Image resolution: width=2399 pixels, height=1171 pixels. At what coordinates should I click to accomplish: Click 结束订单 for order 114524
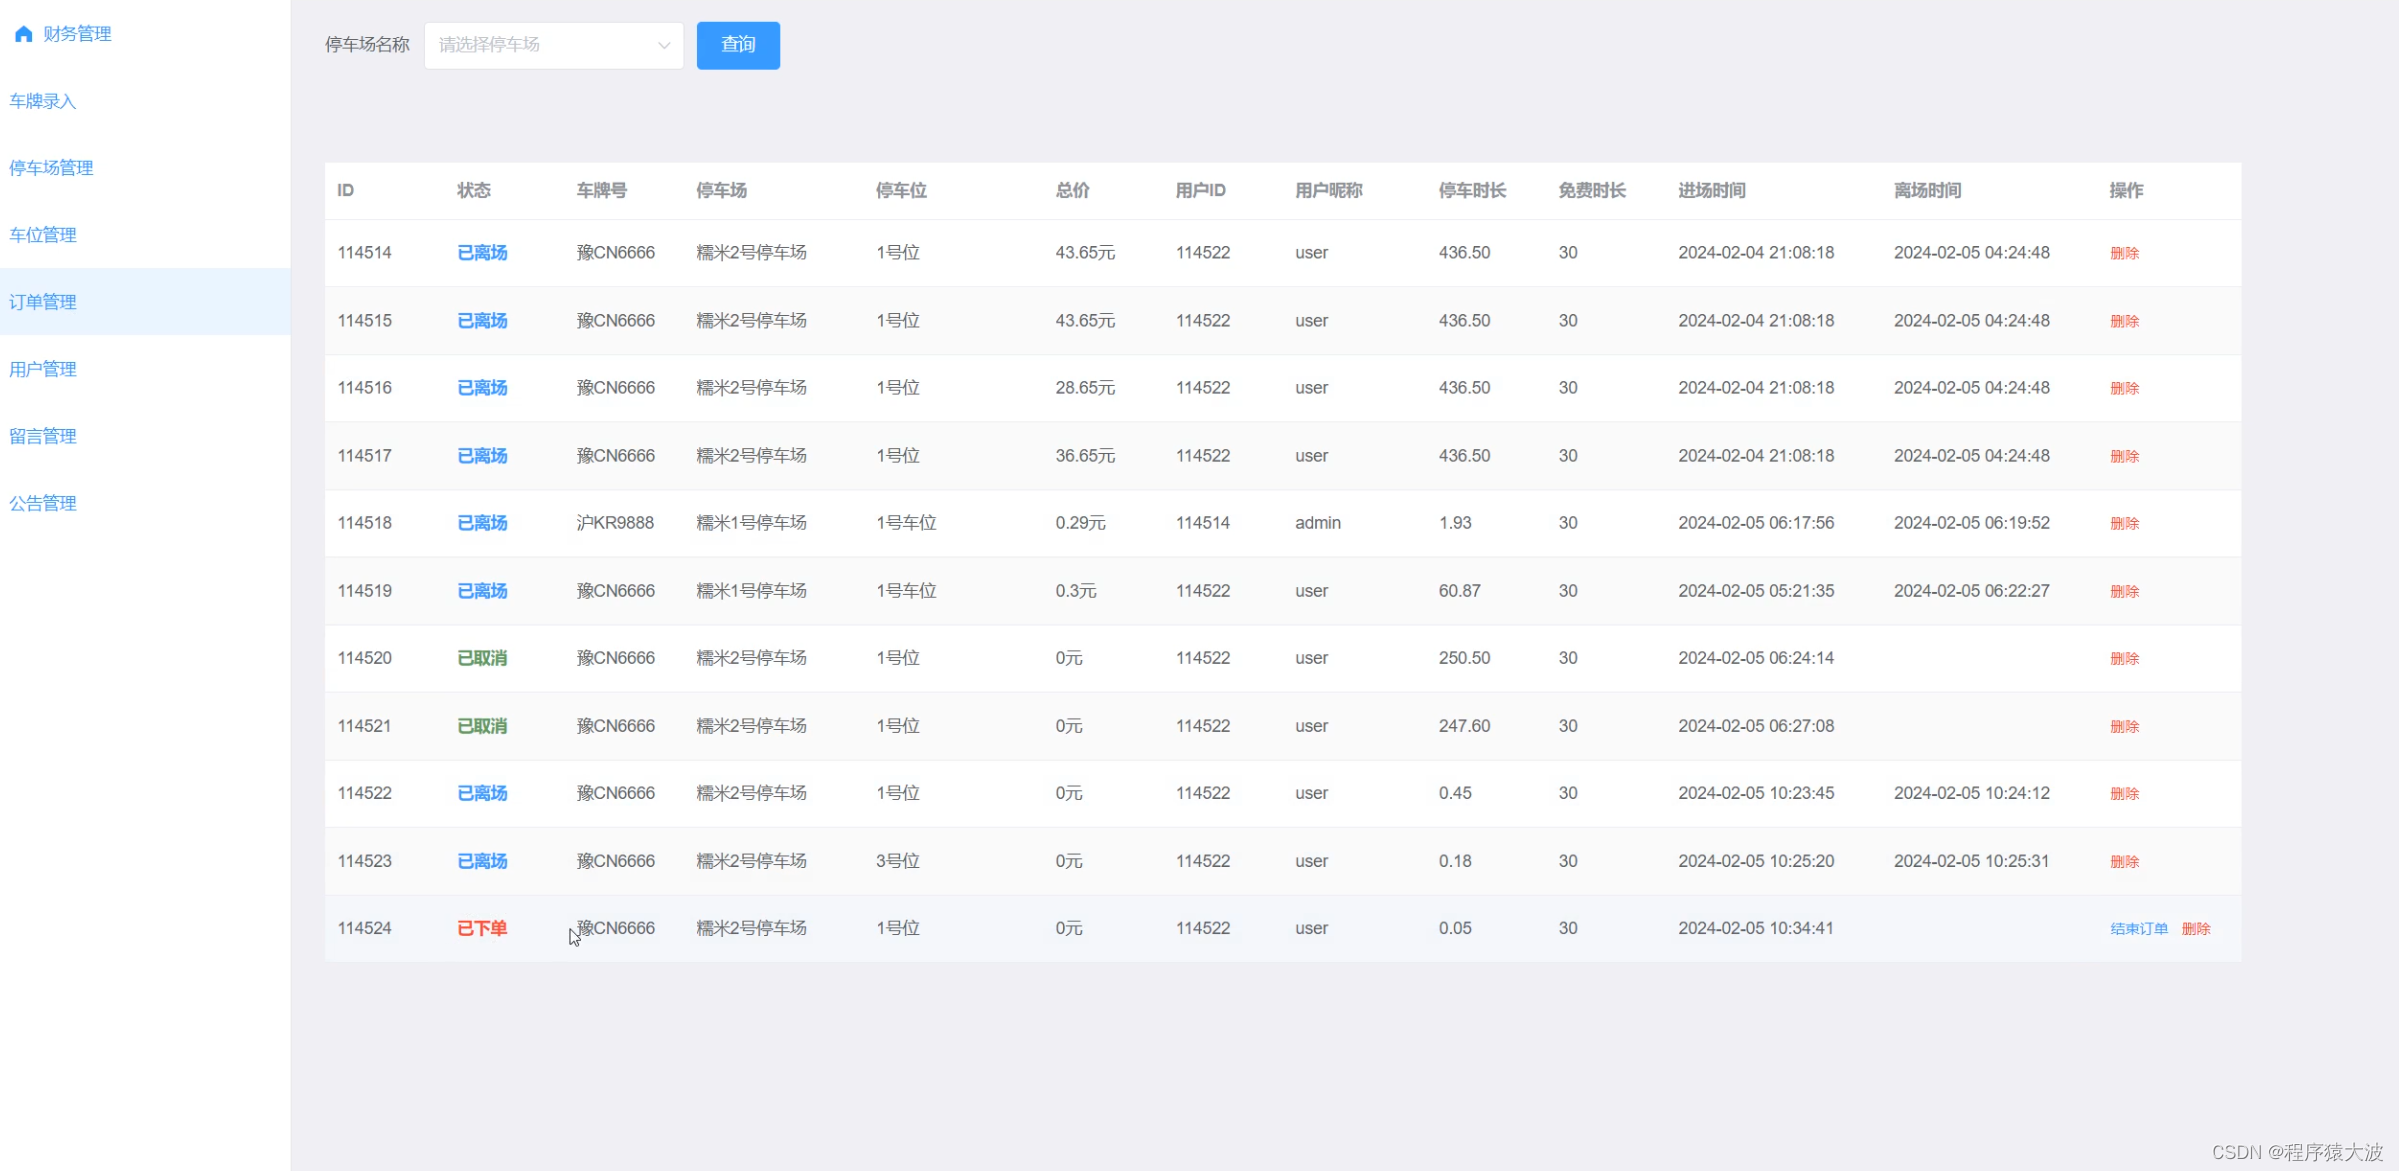coord(2139,929)
